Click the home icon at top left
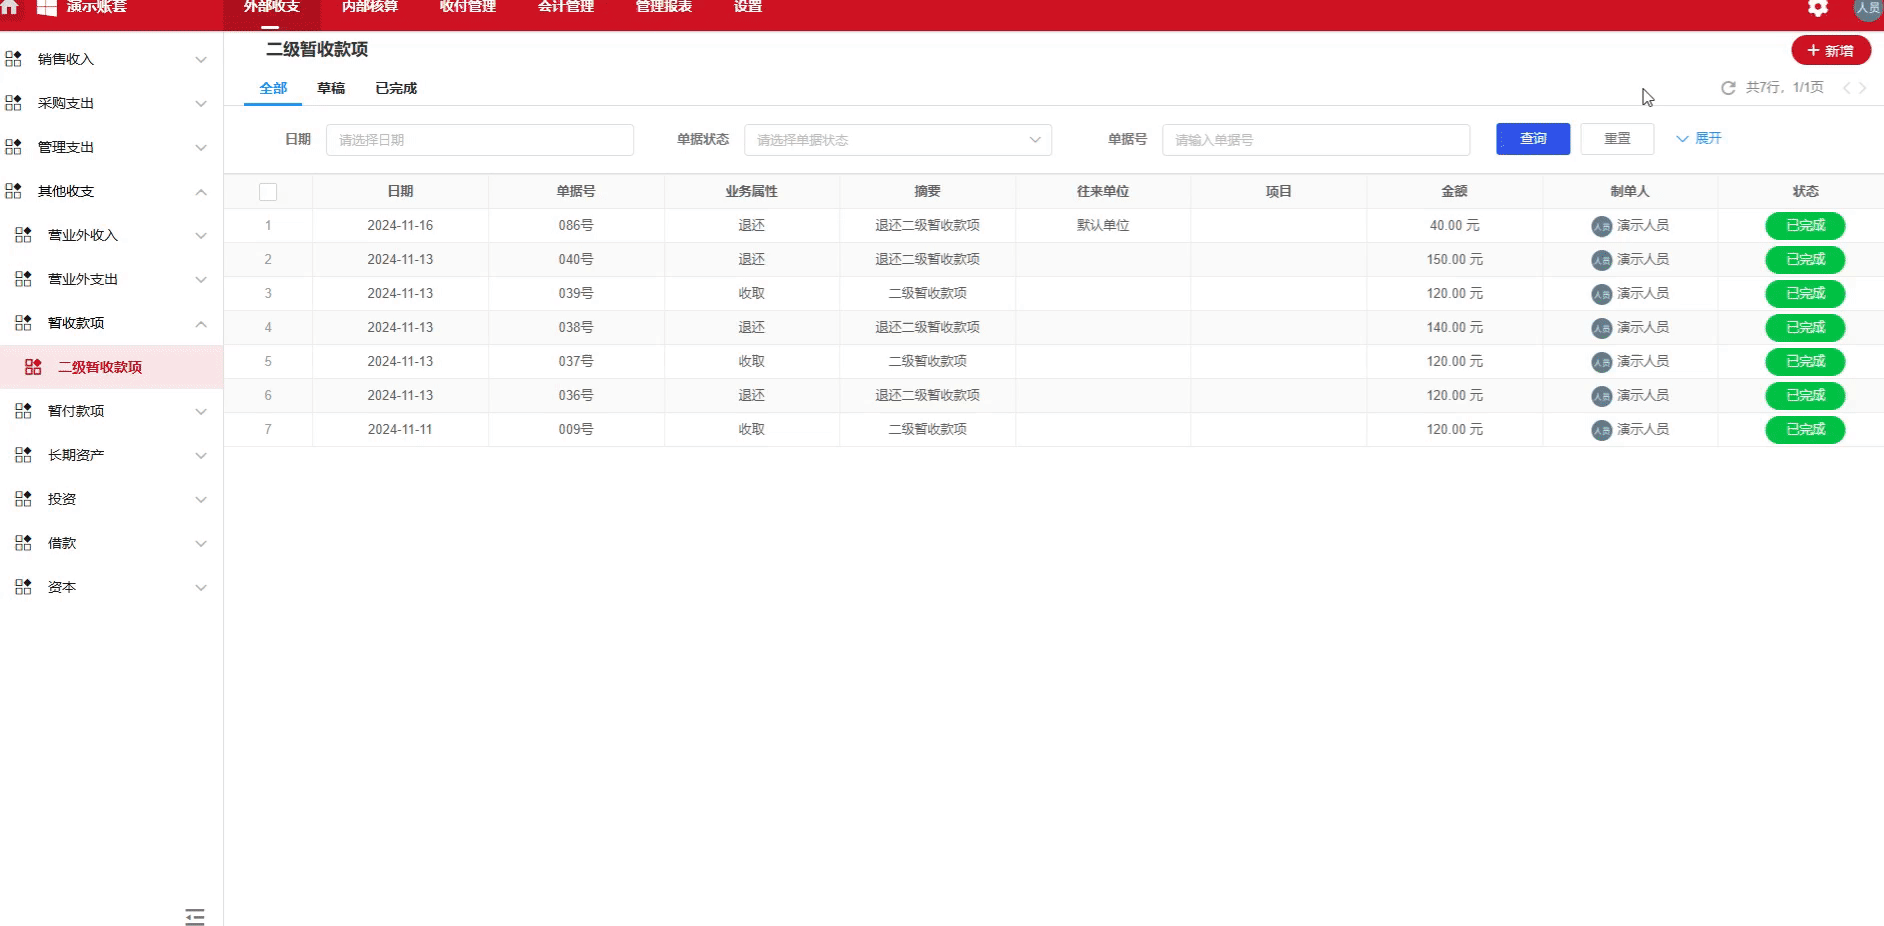Image resolution: width=1884 pixels, height=926 pixels. 11,8
